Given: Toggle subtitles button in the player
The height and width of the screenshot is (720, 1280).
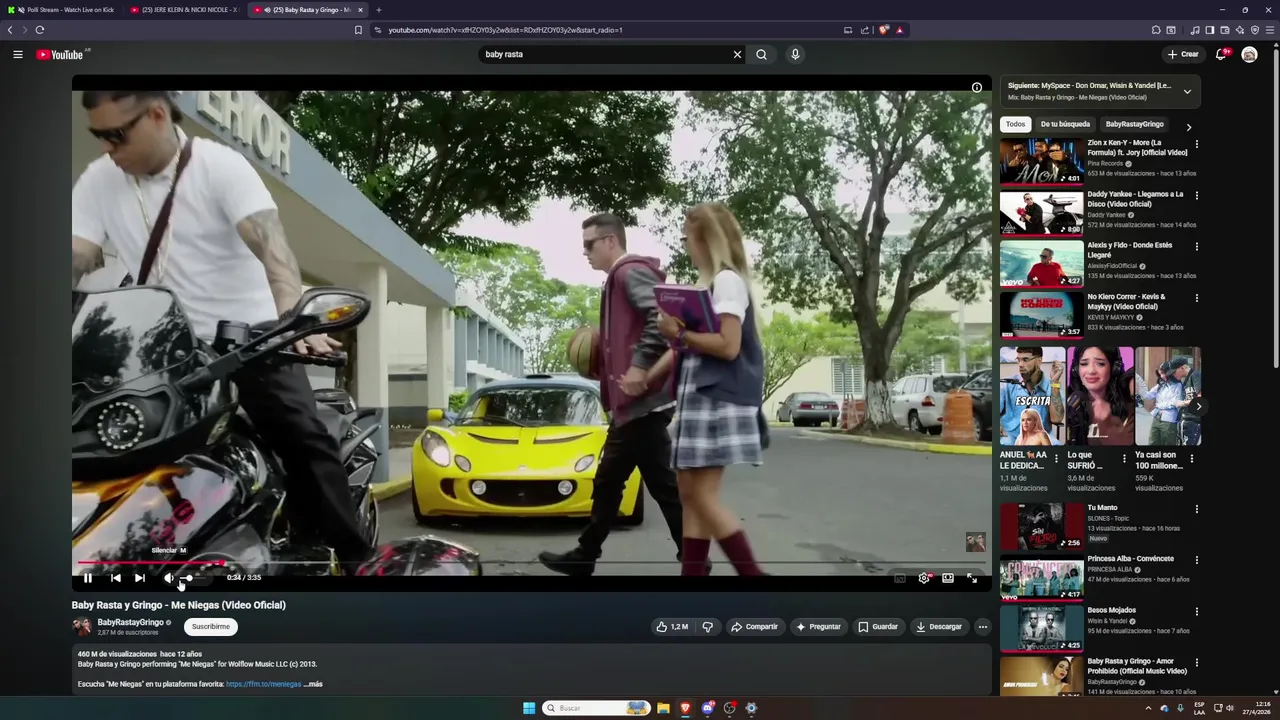Looking at the screenshot, I should tap(900, 578).
